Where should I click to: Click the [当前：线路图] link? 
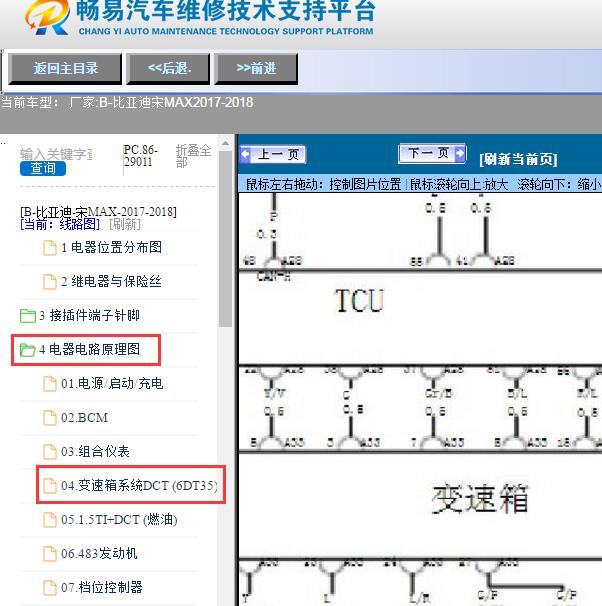60,224
